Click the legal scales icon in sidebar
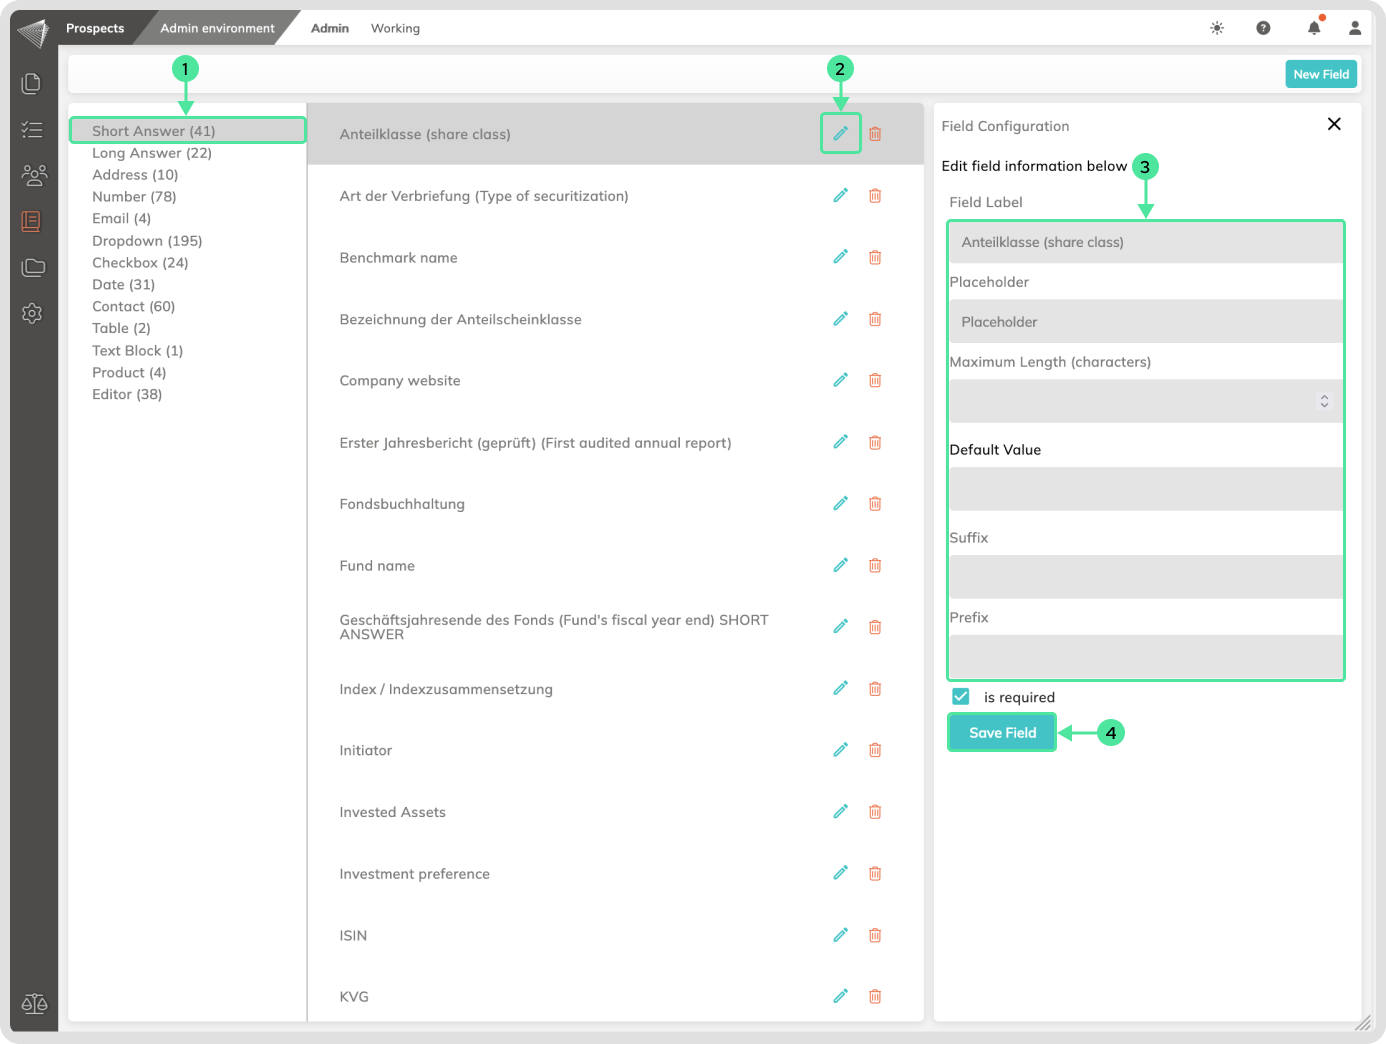 point(34,1003)
